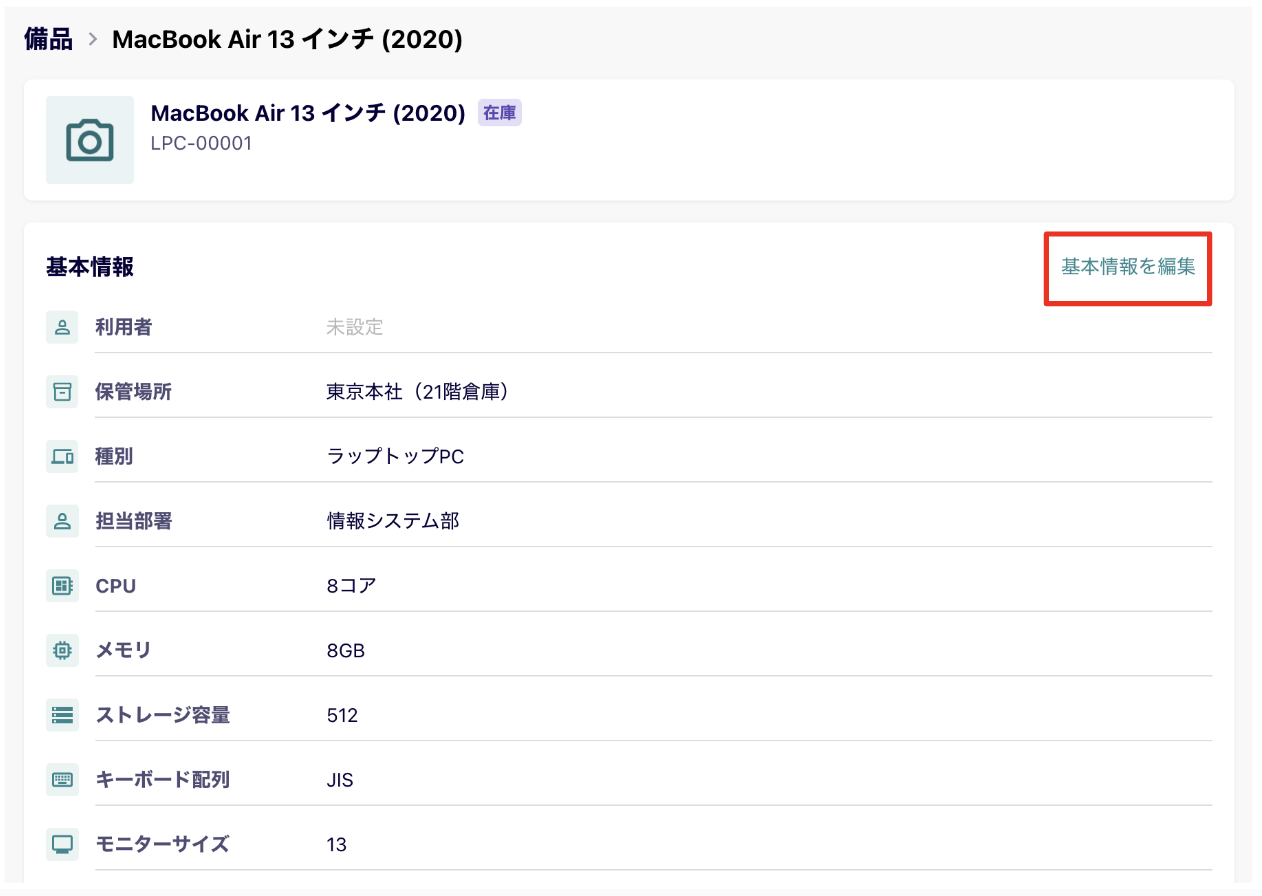
Task: Click the 利用者 field label
Action: pyautogui.click(x=124, y=327)
